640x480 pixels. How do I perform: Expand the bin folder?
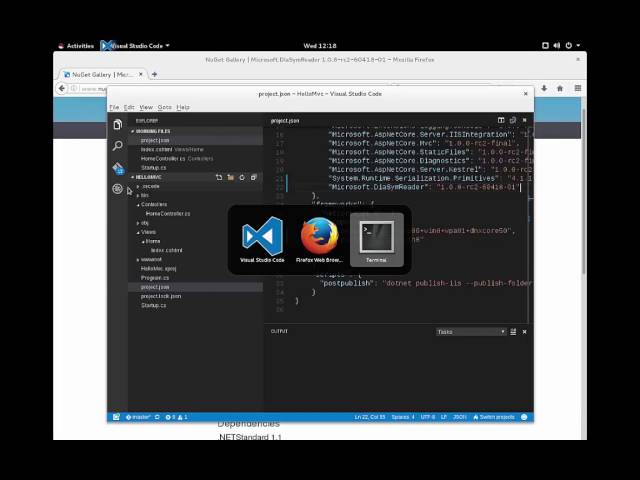[x=138, y=196]
